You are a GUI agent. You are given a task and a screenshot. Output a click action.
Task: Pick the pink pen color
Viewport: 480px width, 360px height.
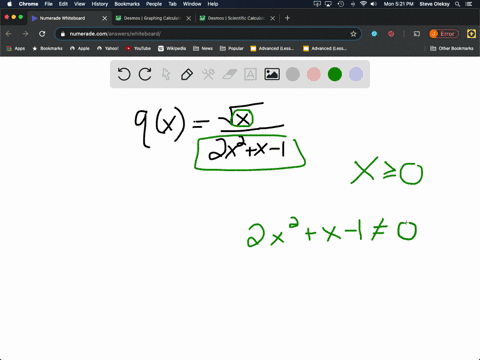pyautogui.click(x=314, y=74)
